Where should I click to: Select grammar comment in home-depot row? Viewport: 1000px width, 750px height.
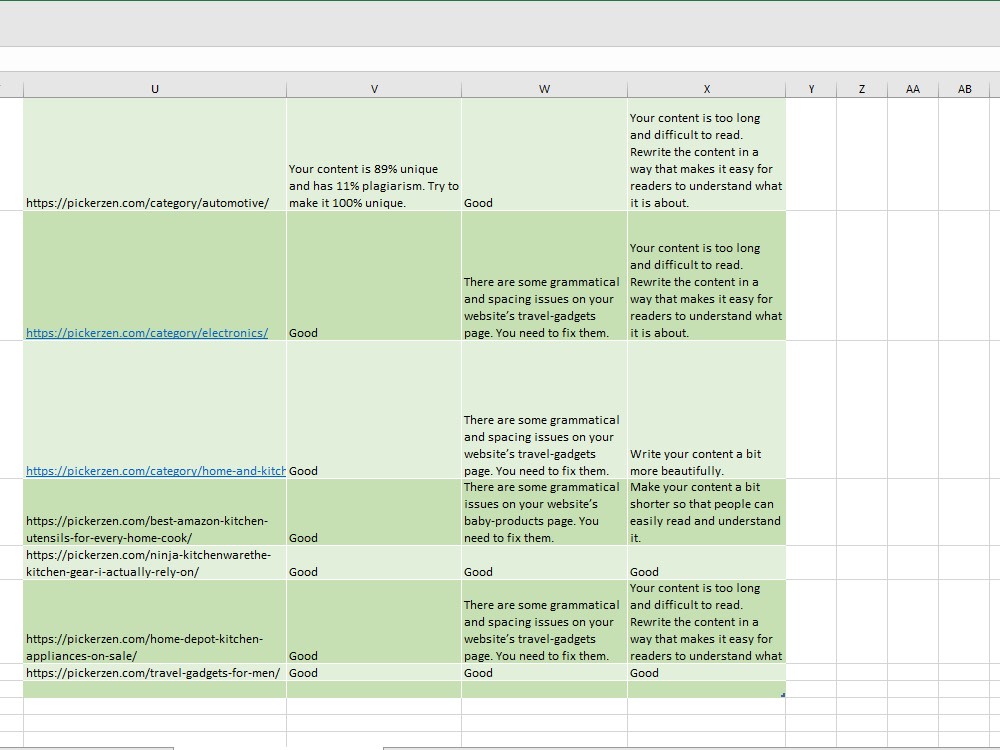pos(544,621)
